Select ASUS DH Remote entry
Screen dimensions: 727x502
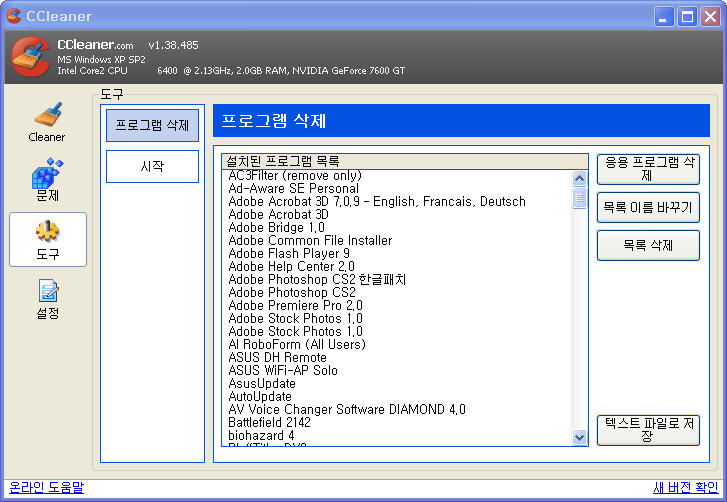point(277,357)
